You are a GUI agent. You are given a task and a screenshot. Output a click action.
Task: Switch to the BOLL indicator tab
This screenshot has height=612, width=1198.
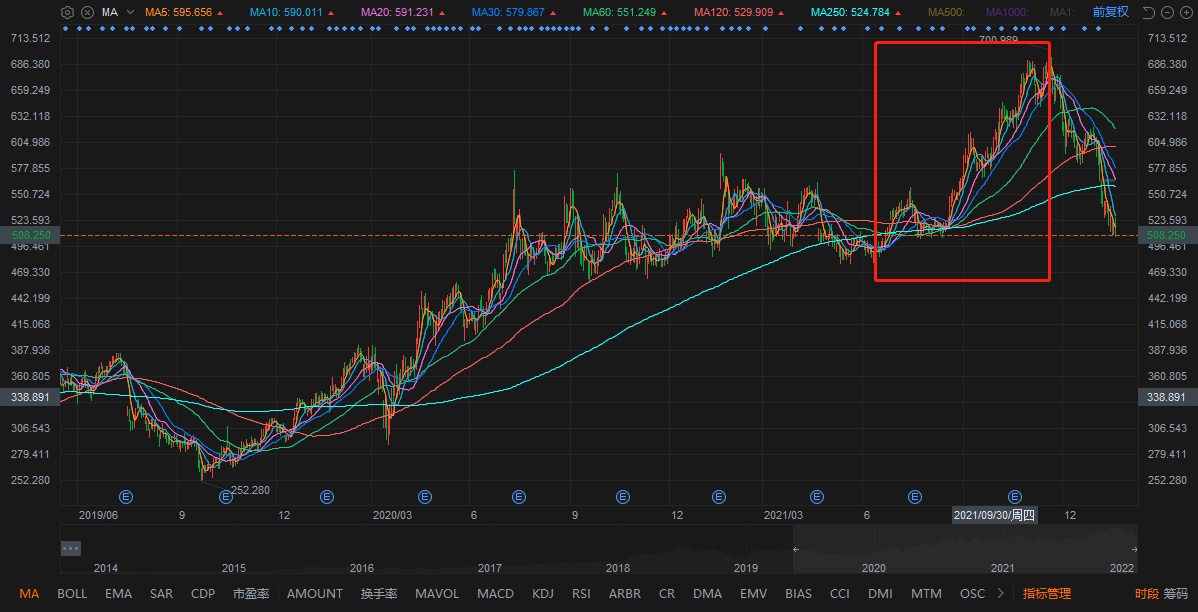click(x=72, y=593)
